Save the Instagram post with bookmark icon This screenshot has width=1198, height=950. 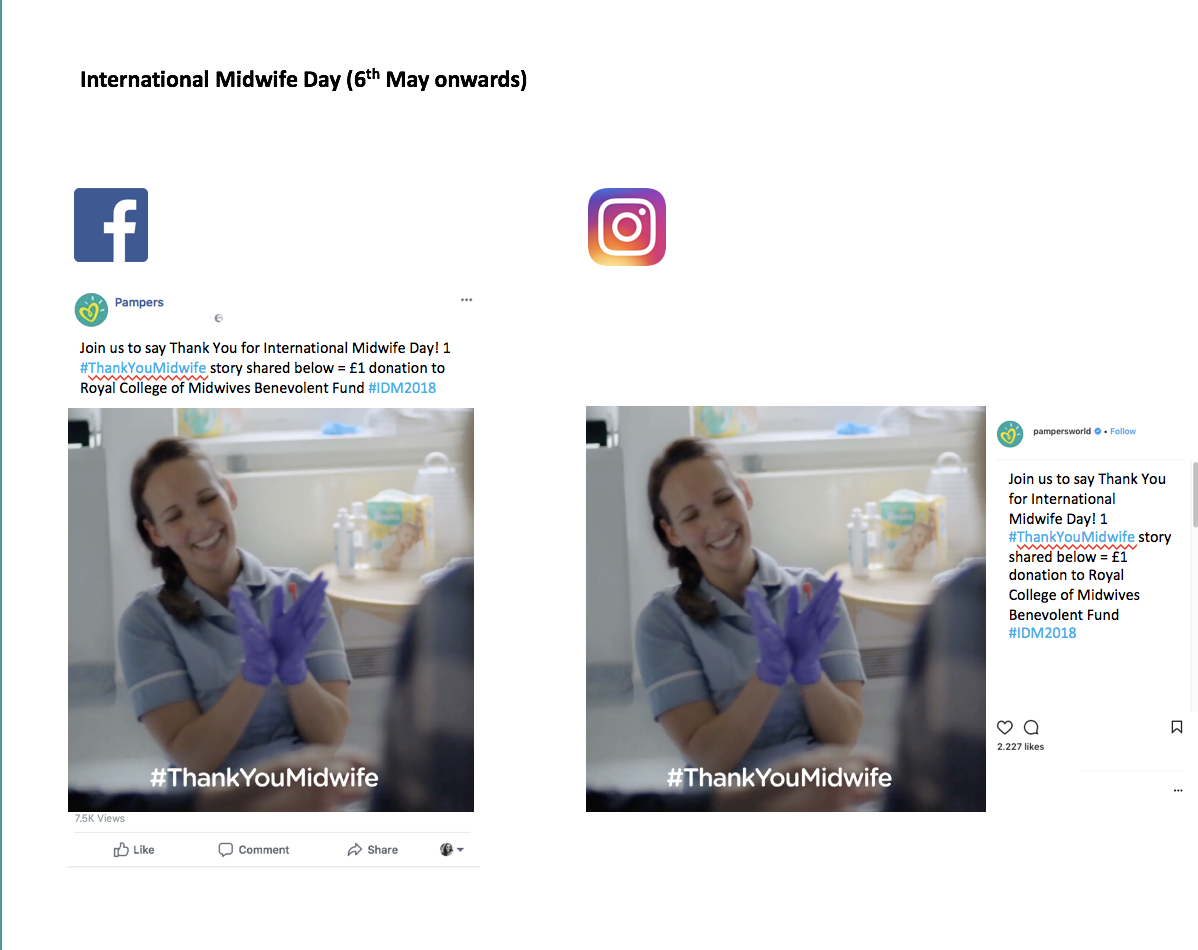(1177, 727)
